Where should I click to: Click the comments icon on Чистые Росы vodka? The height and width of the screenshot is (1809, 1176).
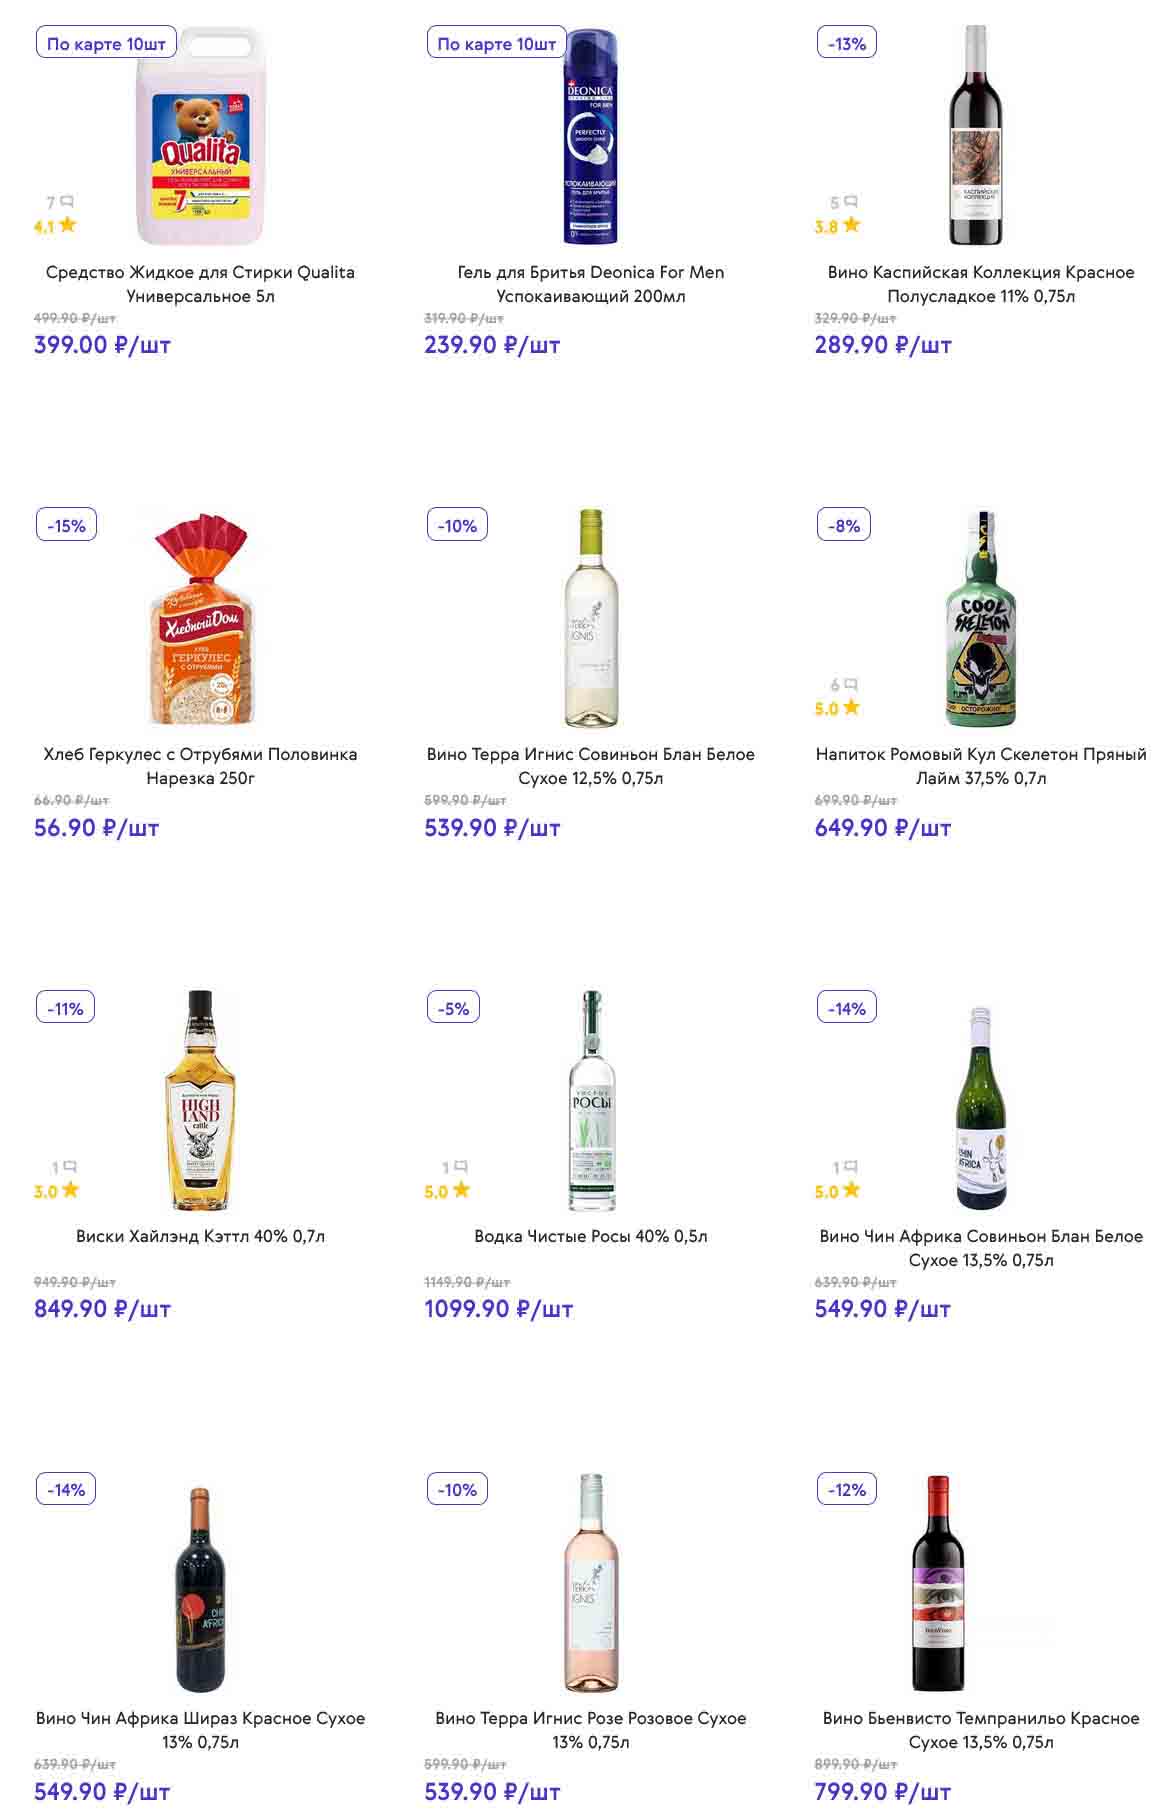461,1167
